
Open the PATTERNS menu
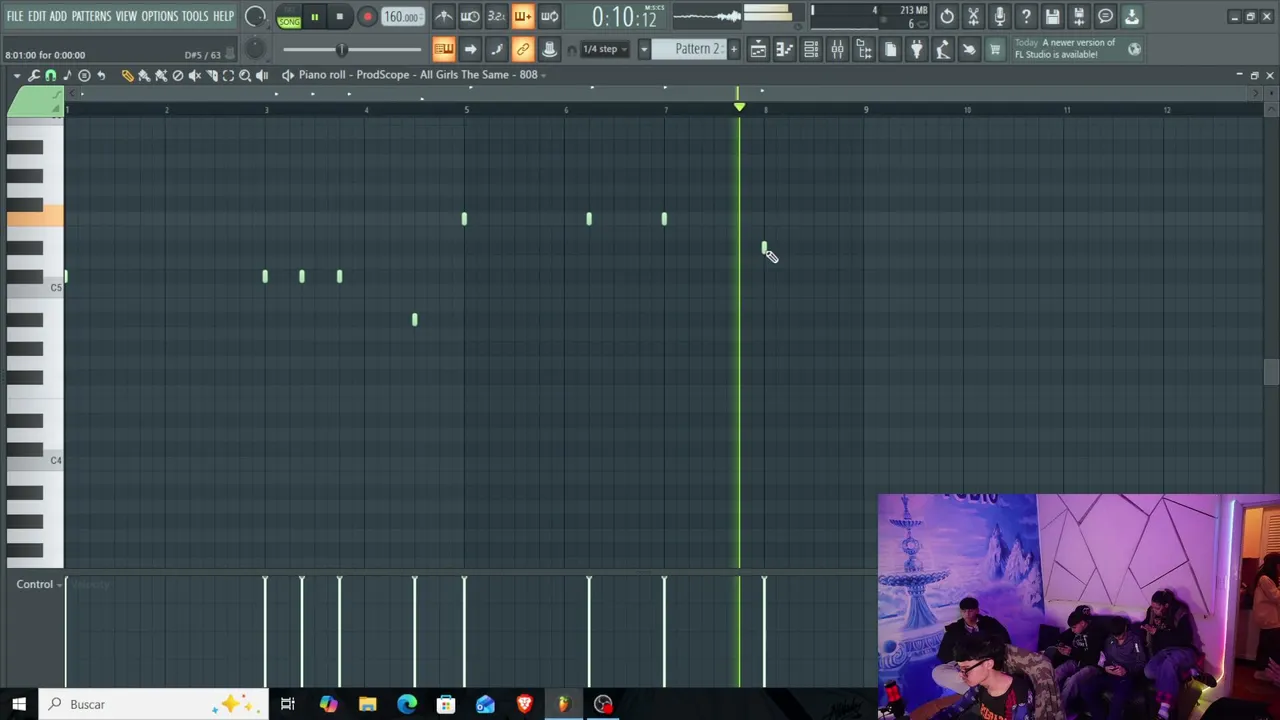pyautogui.click(x=91, y=16)
